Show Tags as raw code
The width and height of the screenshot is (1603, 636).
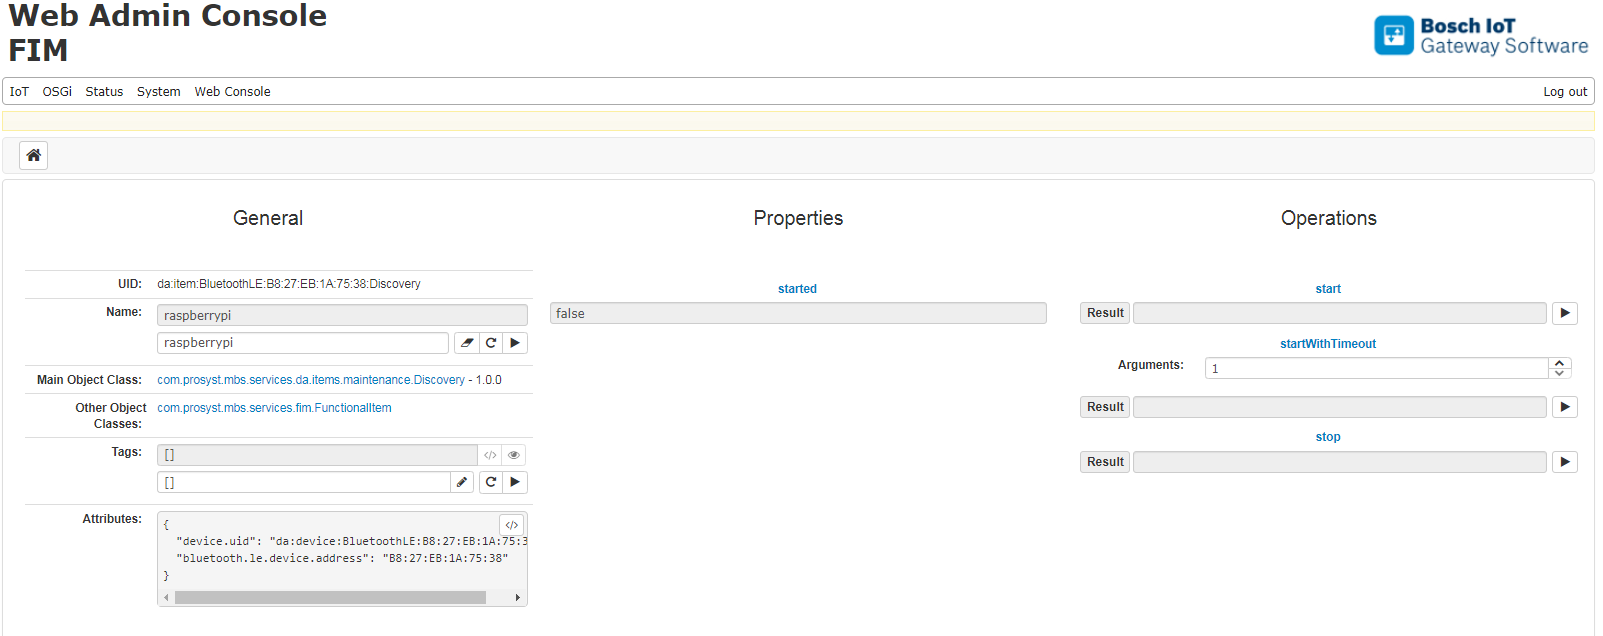click(x=490, y=455)
